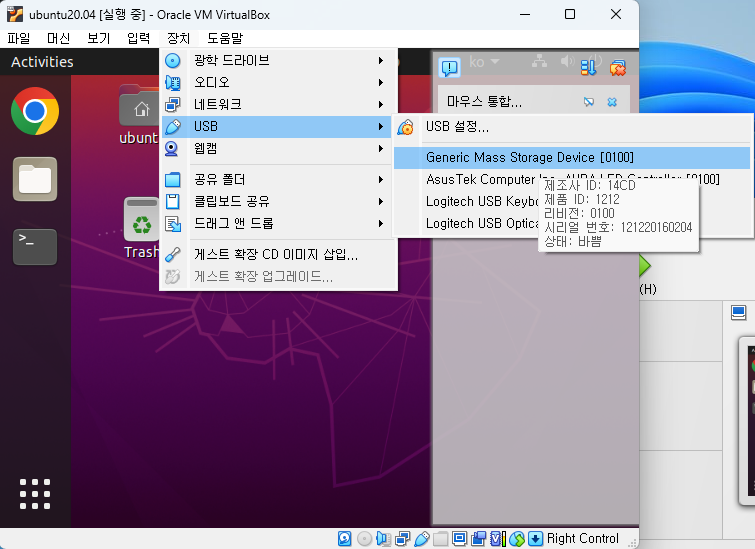The height and width of the screenshot is (549, 755).
Task: Open the 오디오 submenu entry
Action: [x=278, y=82]
